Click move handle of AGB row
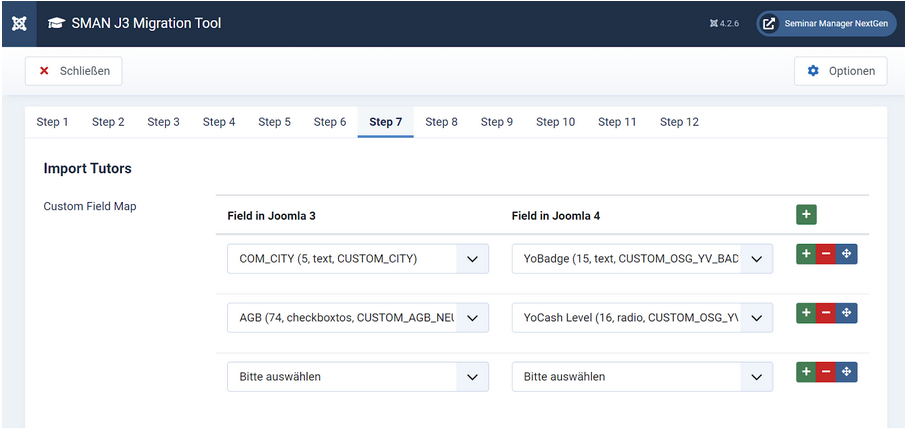The image size is (907, 432). click(847, 314)
